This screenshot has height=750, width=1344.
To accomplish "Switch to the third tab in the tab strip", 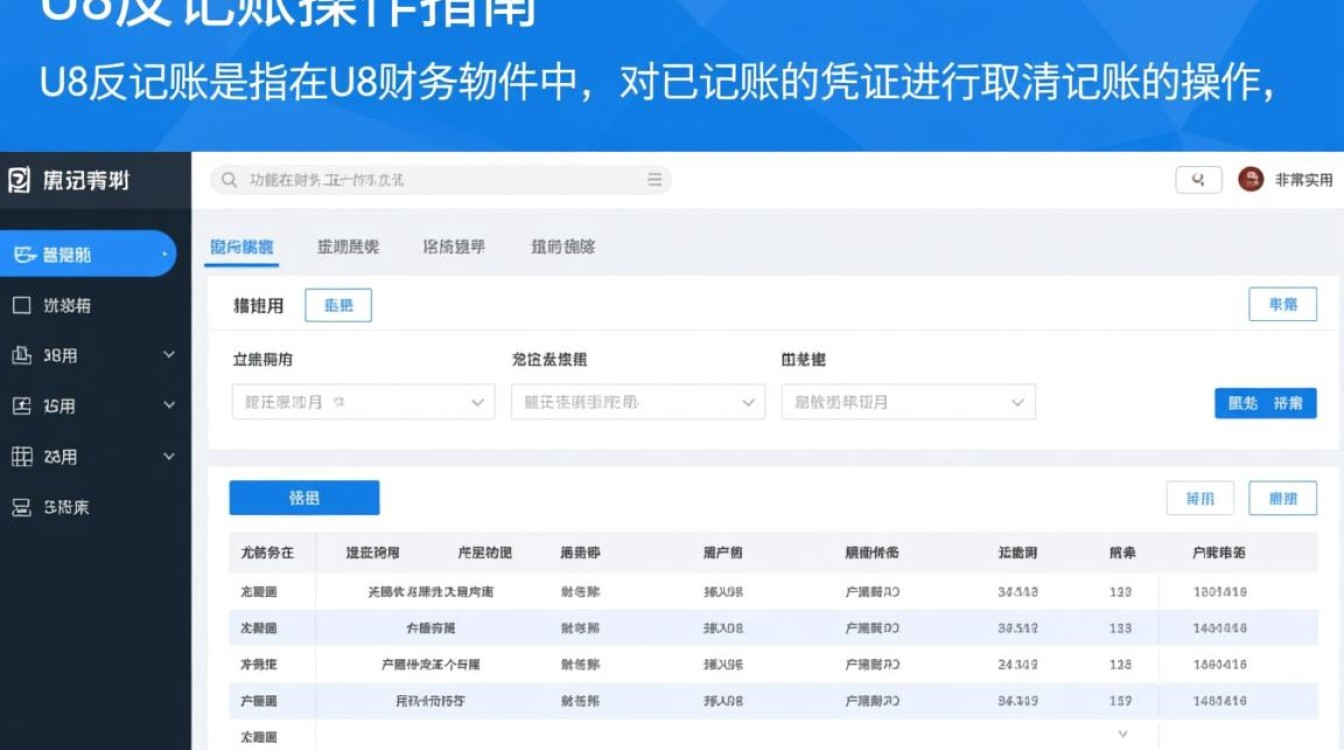I will click(x=454, y=247).
